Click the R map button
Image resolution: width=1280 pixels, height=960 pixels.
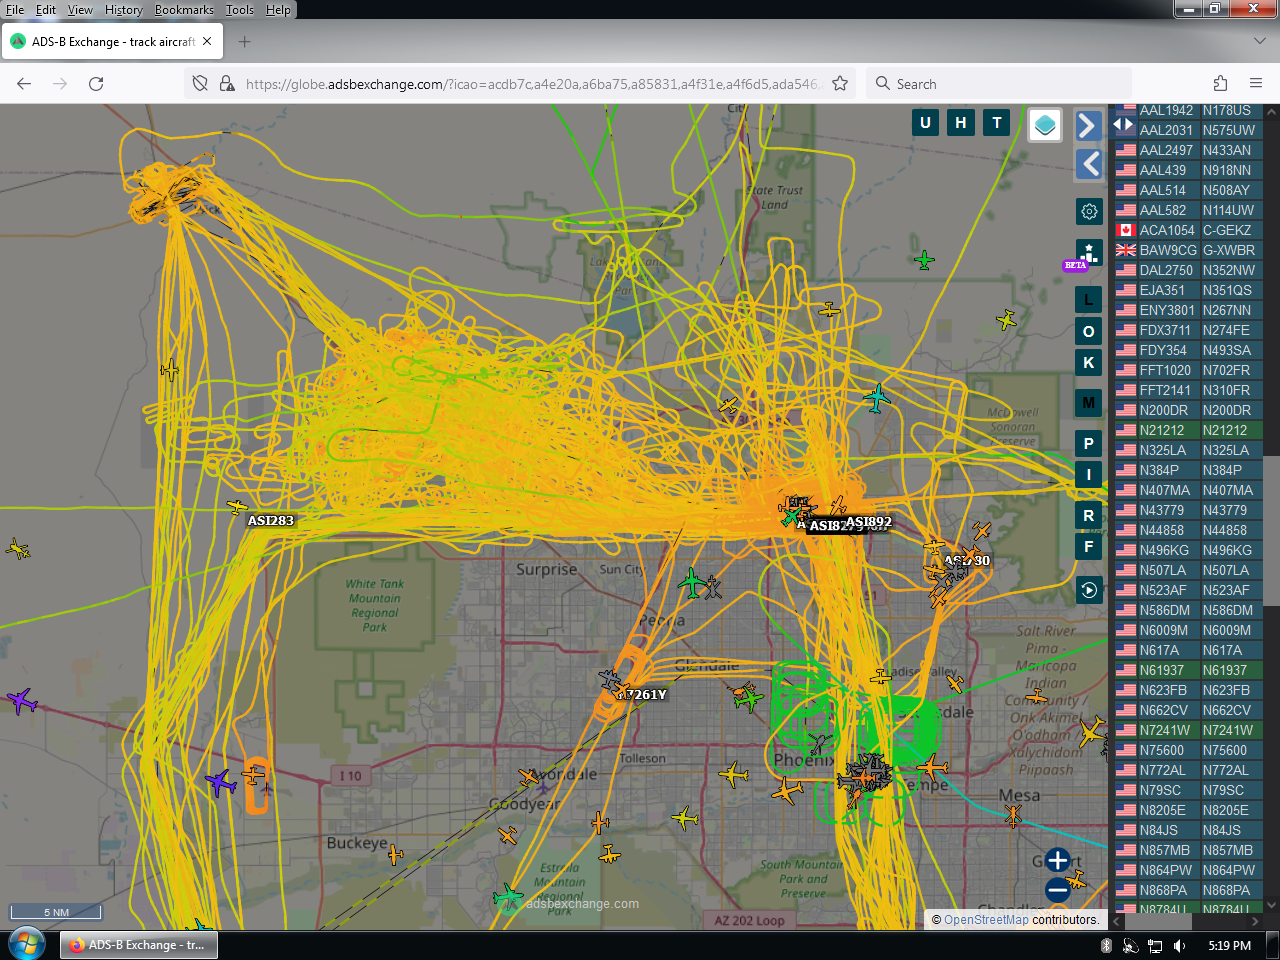click(1089, 516)
